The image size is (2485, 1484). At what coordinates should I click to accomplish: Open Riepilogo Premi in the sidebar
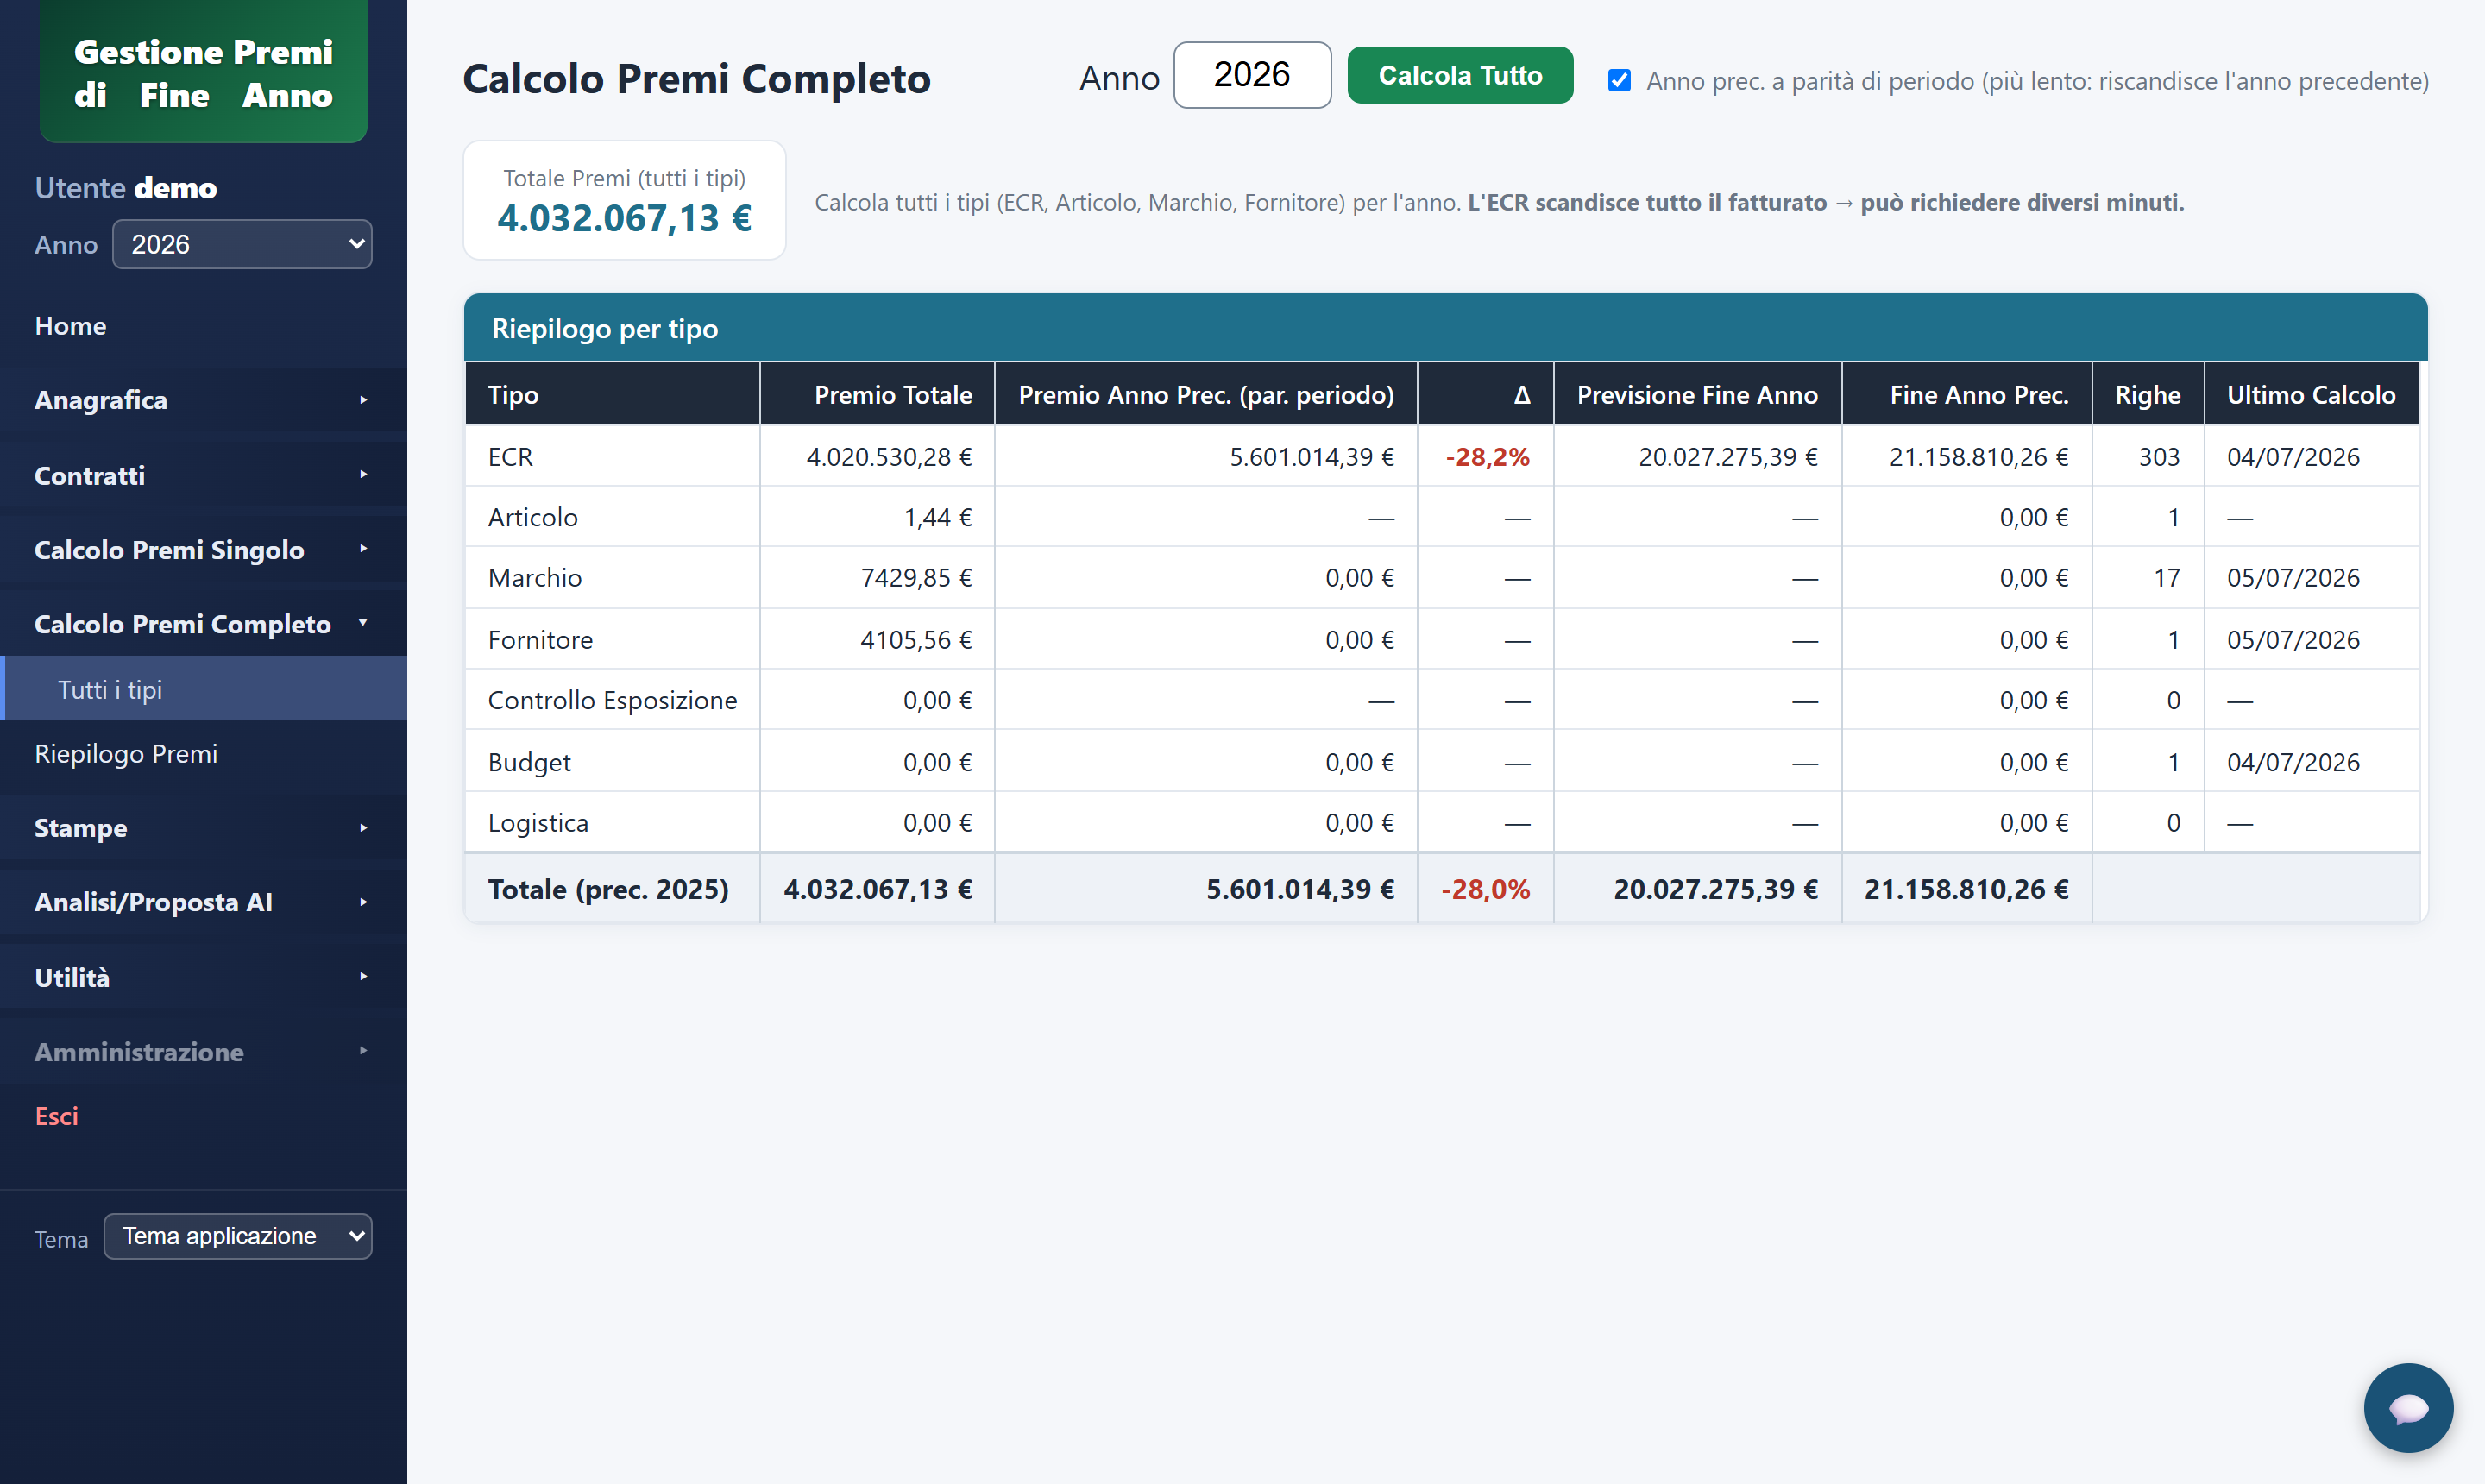pyautogui.click(x=126, y=754)
